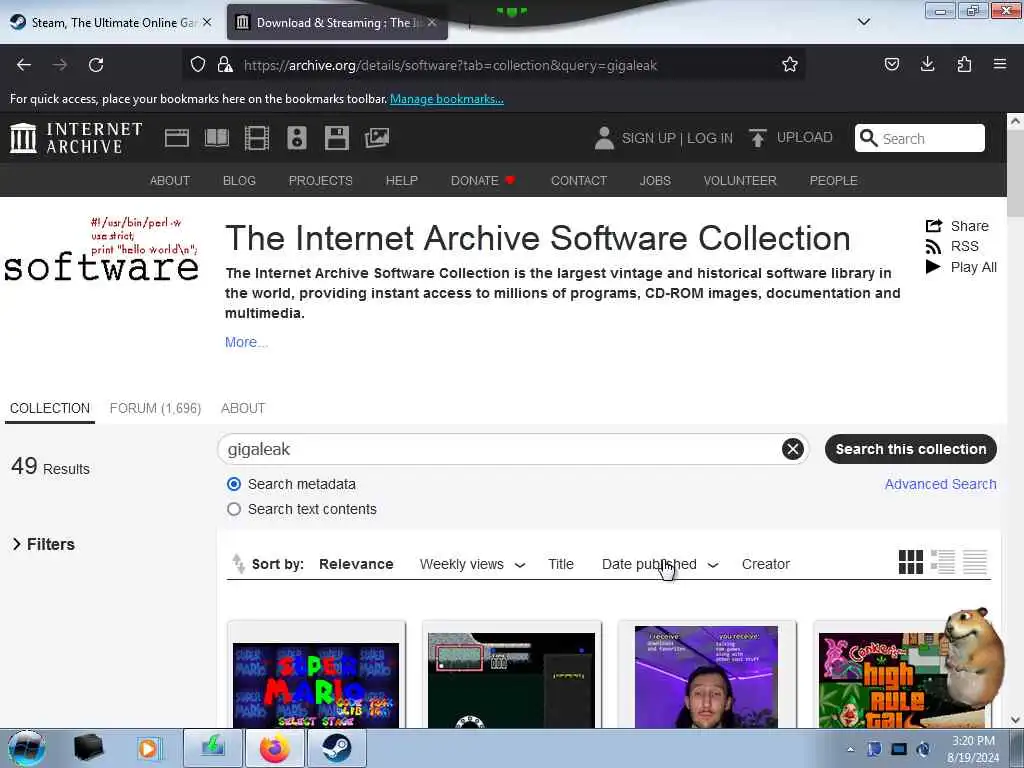Switch to tile grid view
This screenshot has height=768, width=1024.
911,562
